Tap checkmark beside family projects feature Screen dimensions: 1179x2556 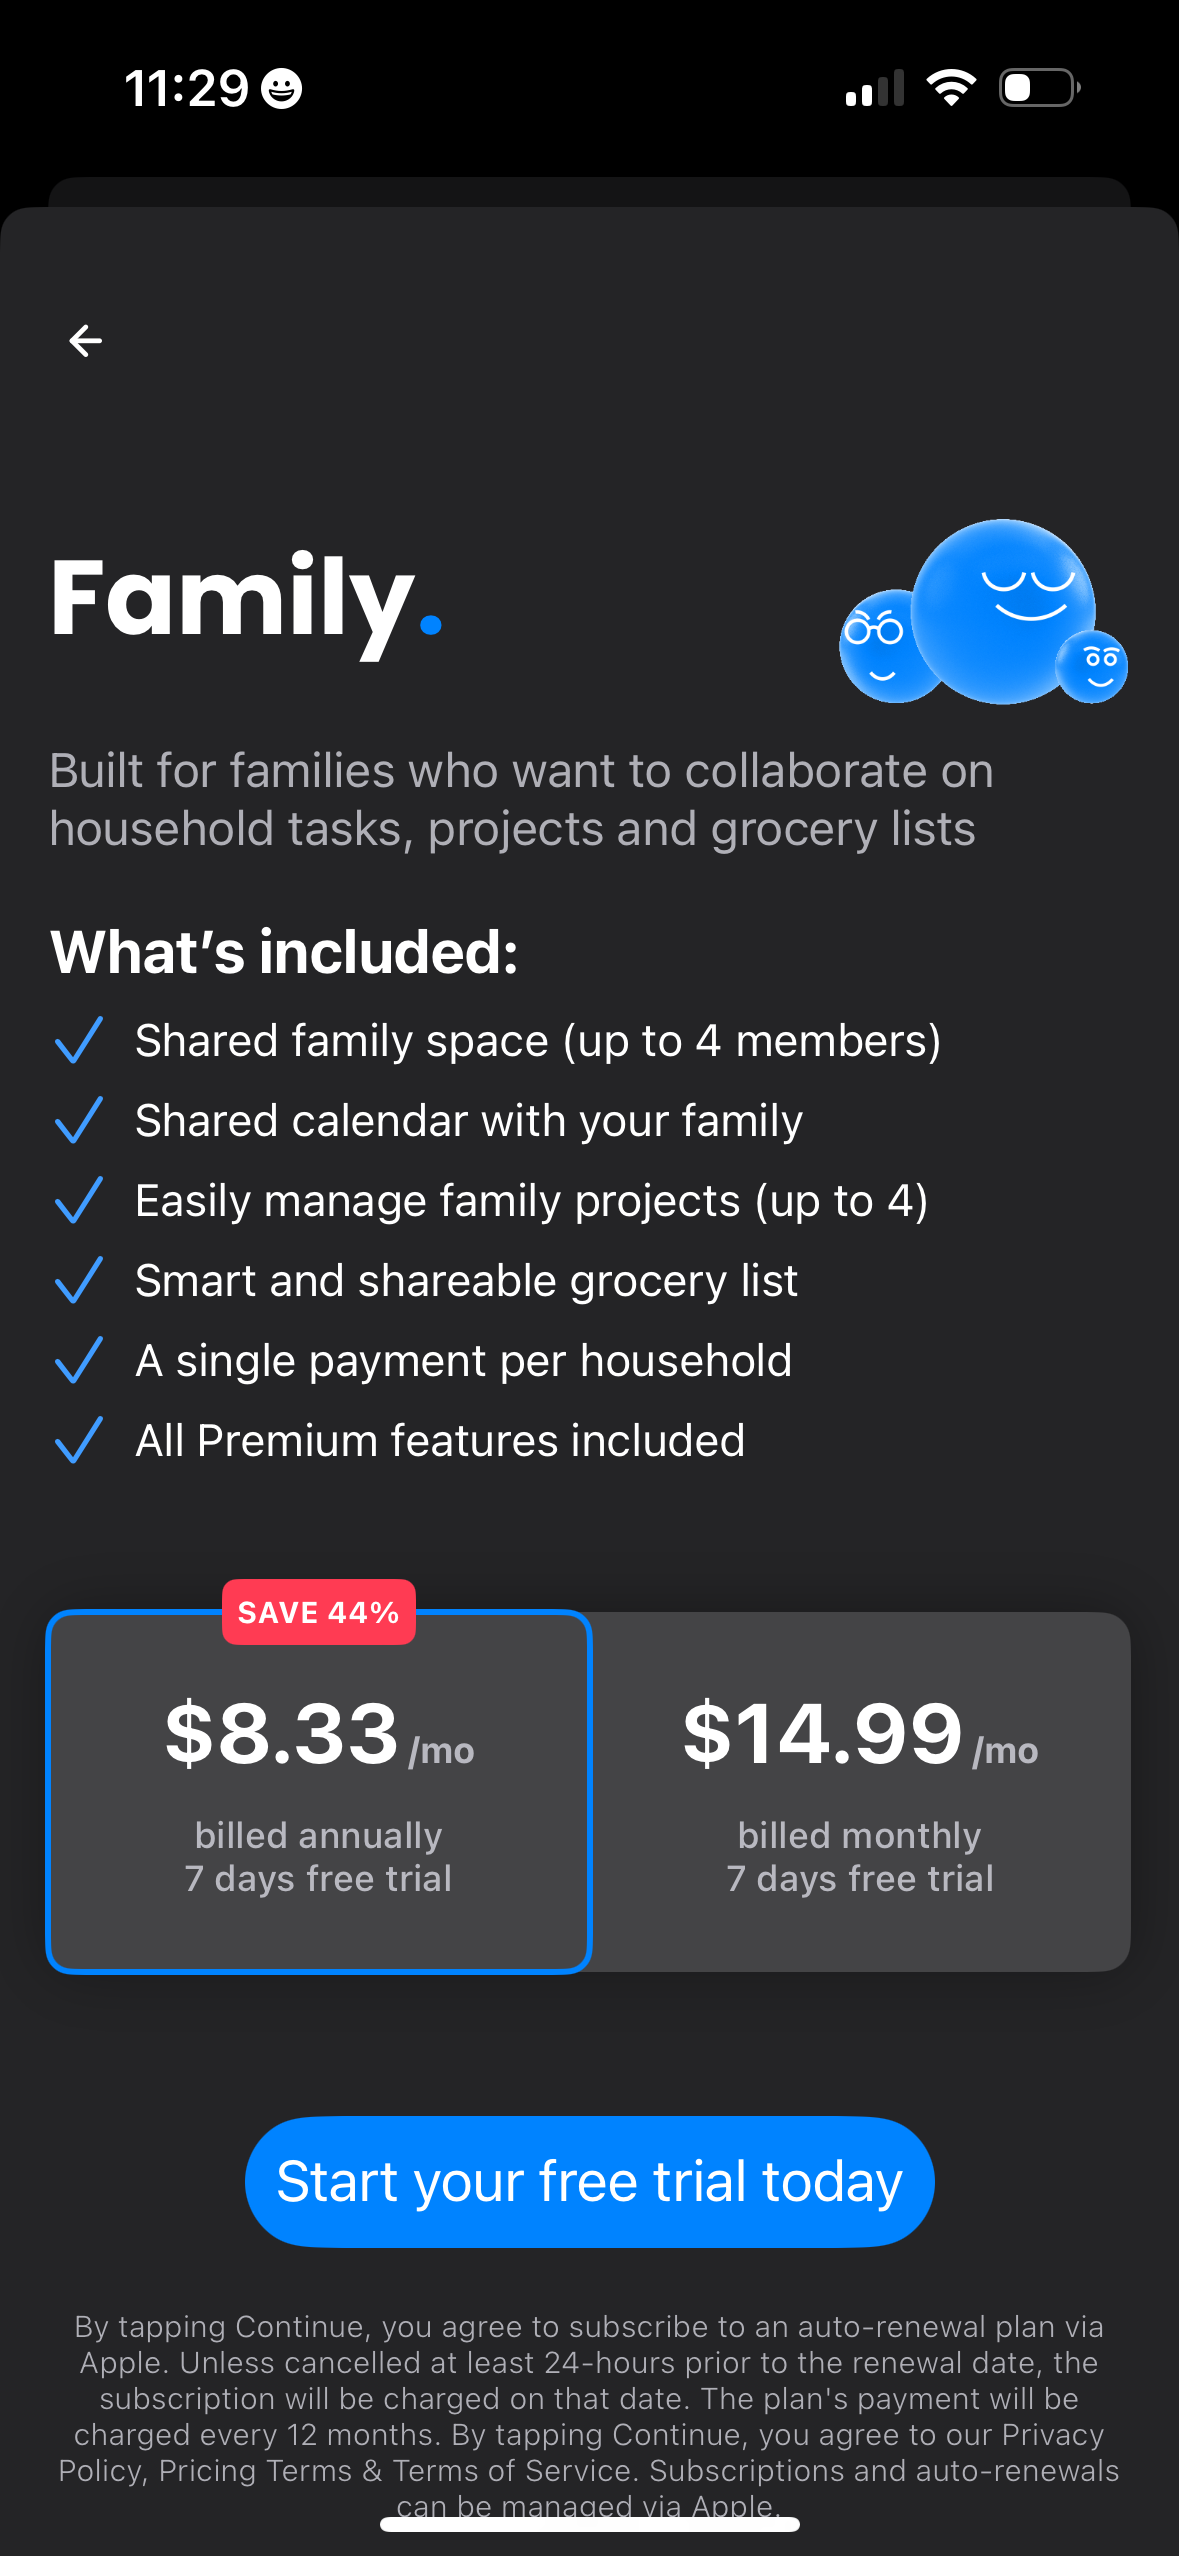point(79,1201)
